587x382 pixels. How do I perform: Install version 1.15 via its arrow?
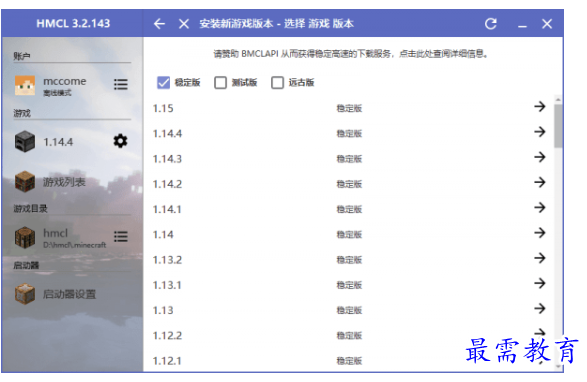[539, 107]
